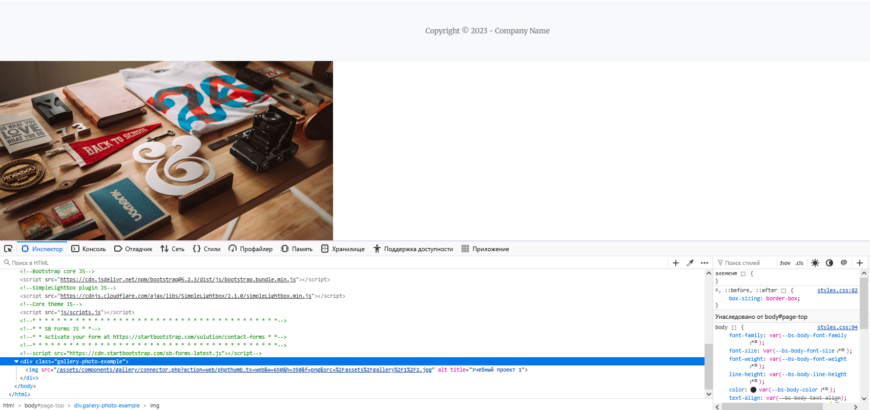The height and width of the screenshot is (410, 870).
Task: Add a new style rule plus icon
Action: [859, 263]
